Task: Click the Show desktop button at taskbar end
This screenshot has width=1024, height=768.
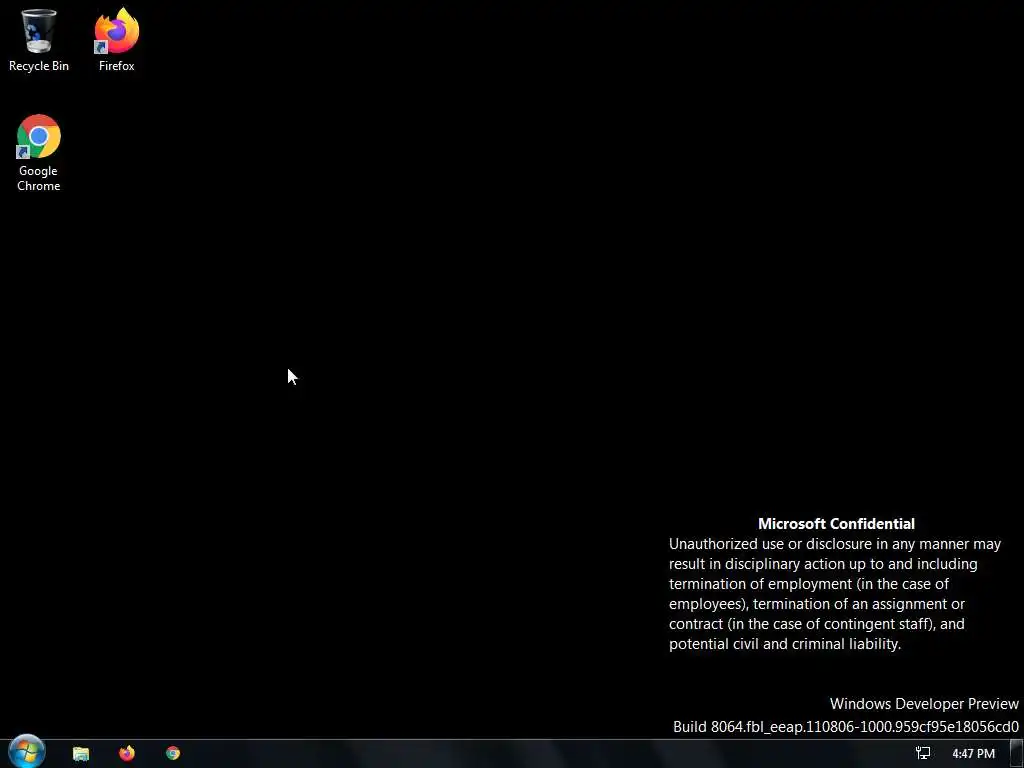Action: pos(1016,754)
